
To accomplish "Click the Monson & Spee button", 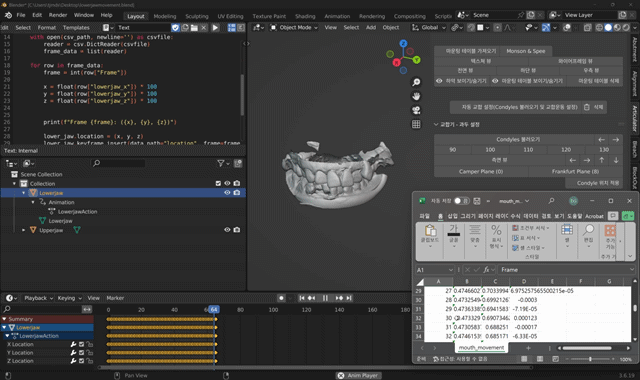I will (x=526, y=51).
